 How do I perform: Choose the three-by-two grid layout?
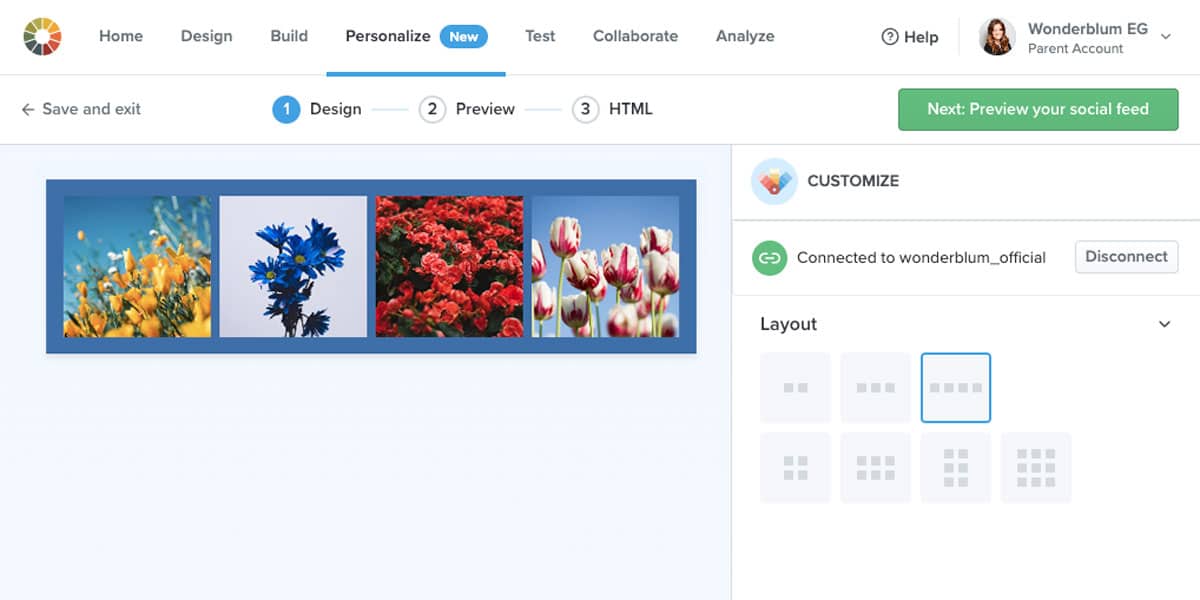click(x=875, y=467)
